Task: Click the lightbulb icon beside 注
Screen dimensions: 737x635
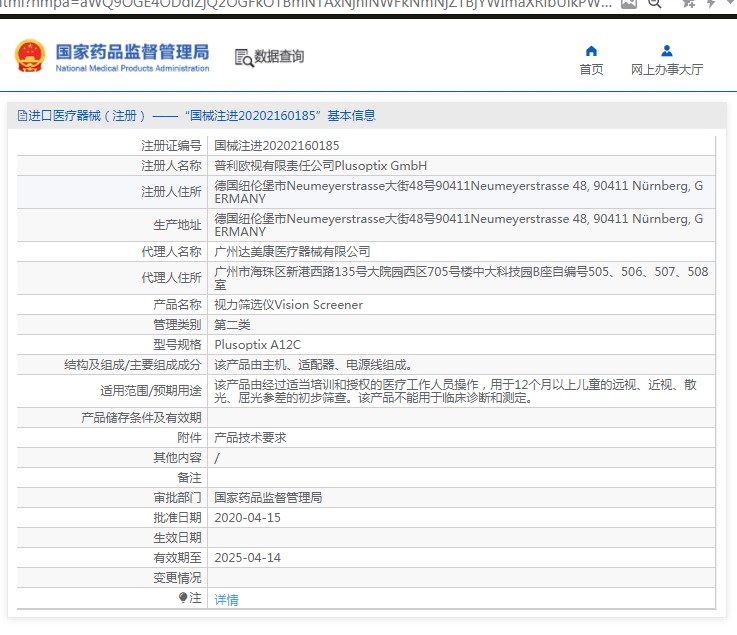Action: (183, 597)
